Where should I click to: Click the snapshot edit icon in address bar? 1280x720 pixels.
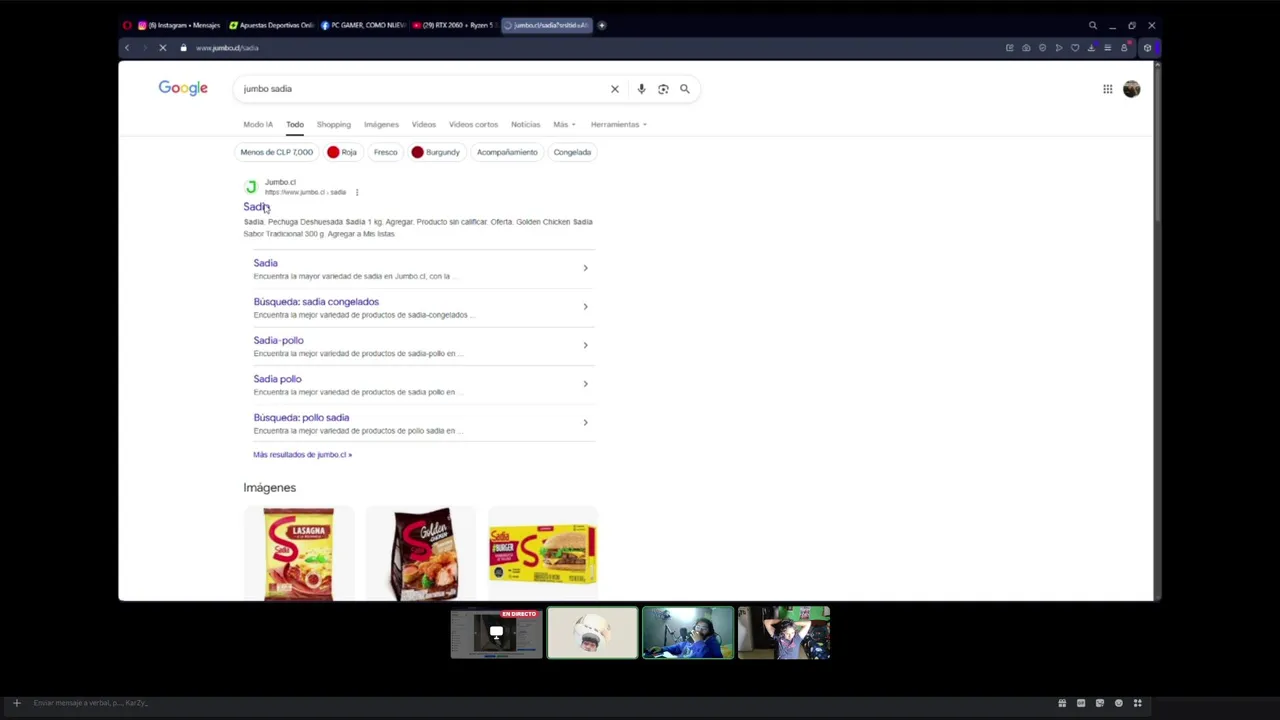coord(1010,48)
